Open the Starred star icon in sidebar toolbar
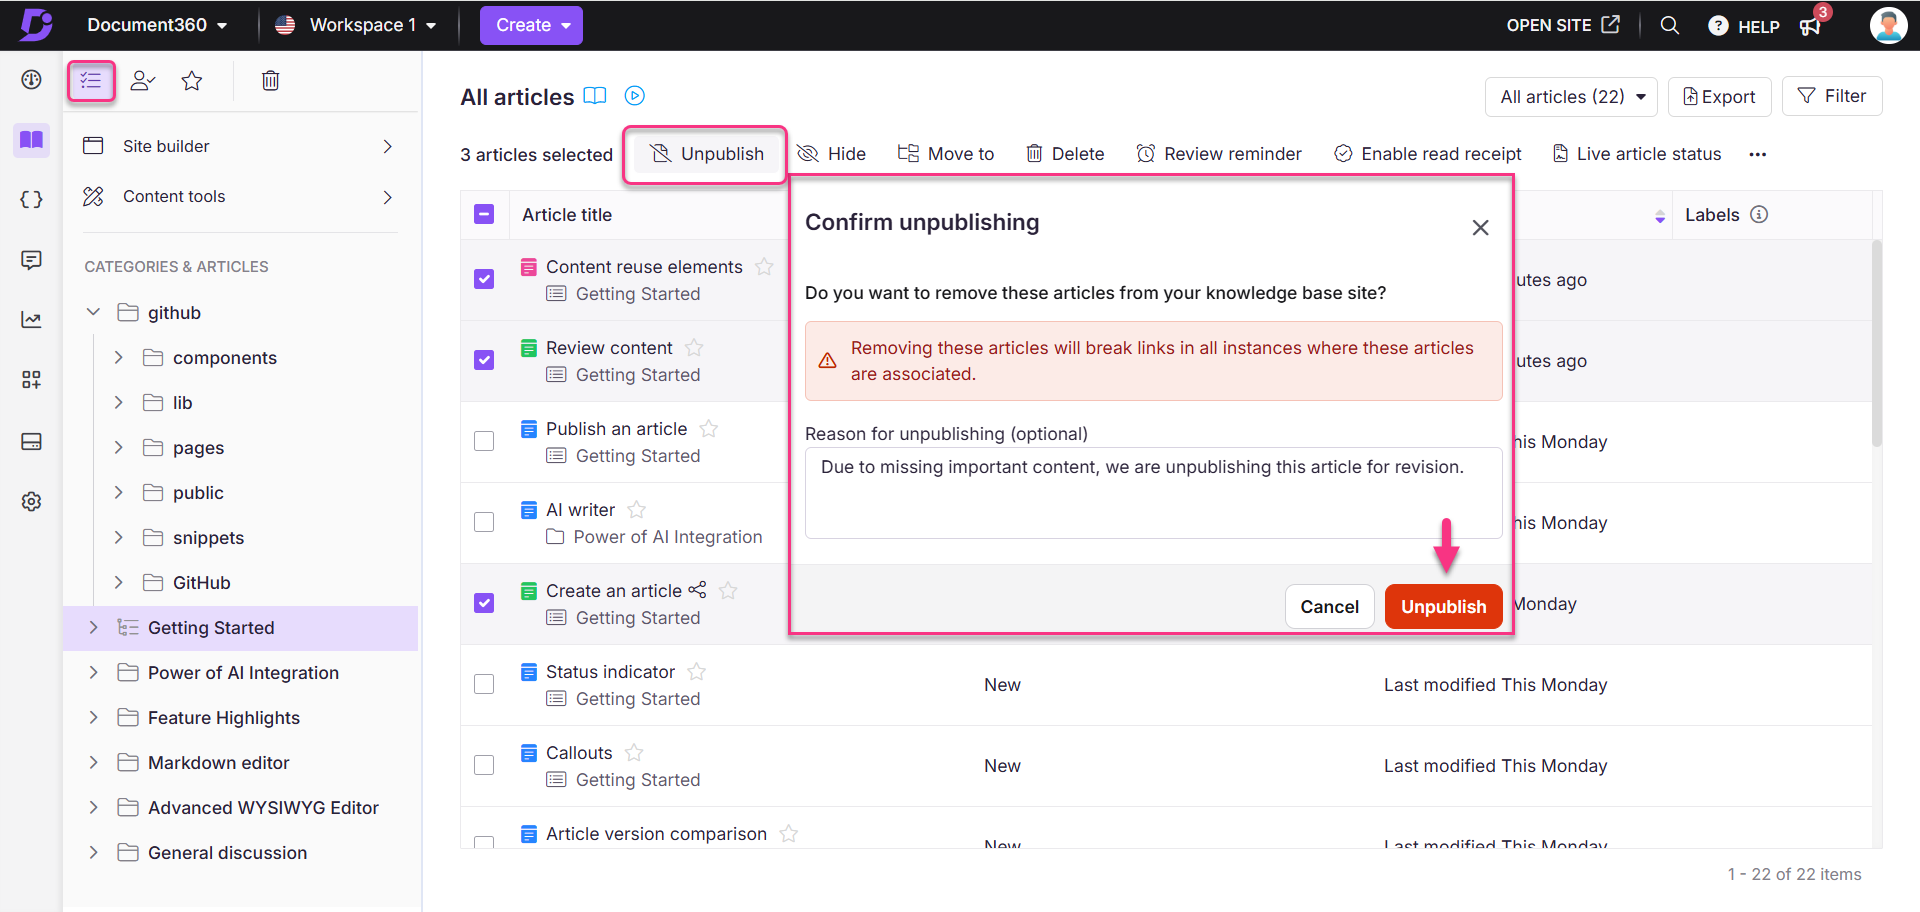The height and width of the screenshot is (912, 1920). pos(192,80)
